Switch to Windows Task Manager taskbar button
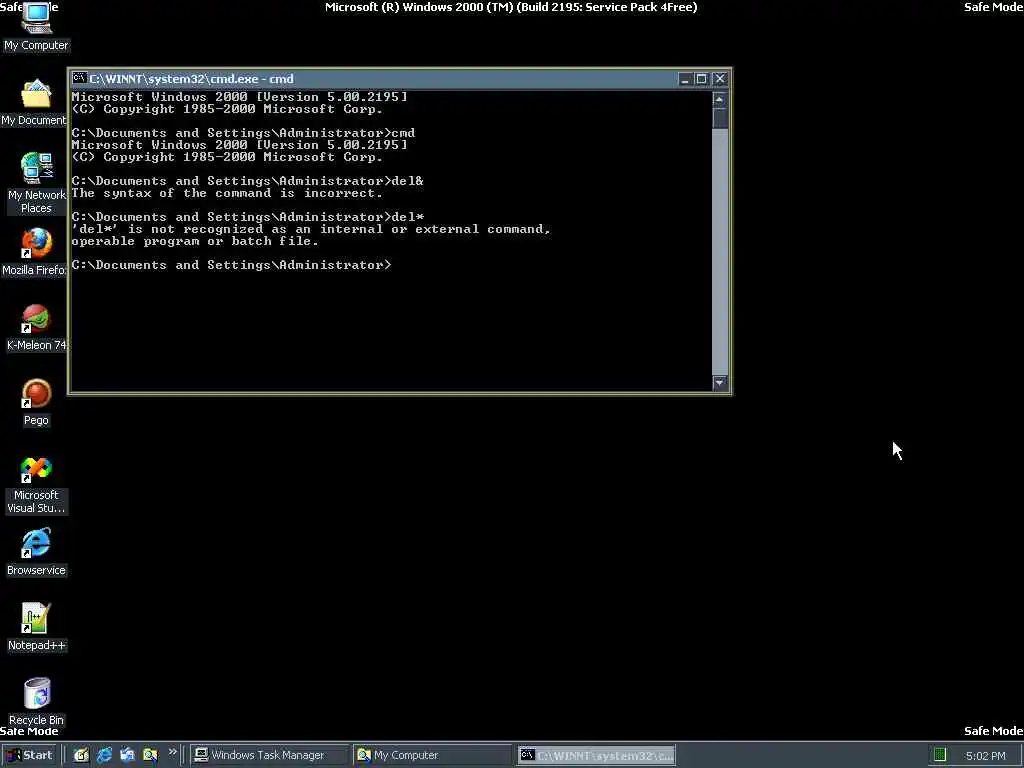Viewport: 1024px width, 768px height. [268, 755]
